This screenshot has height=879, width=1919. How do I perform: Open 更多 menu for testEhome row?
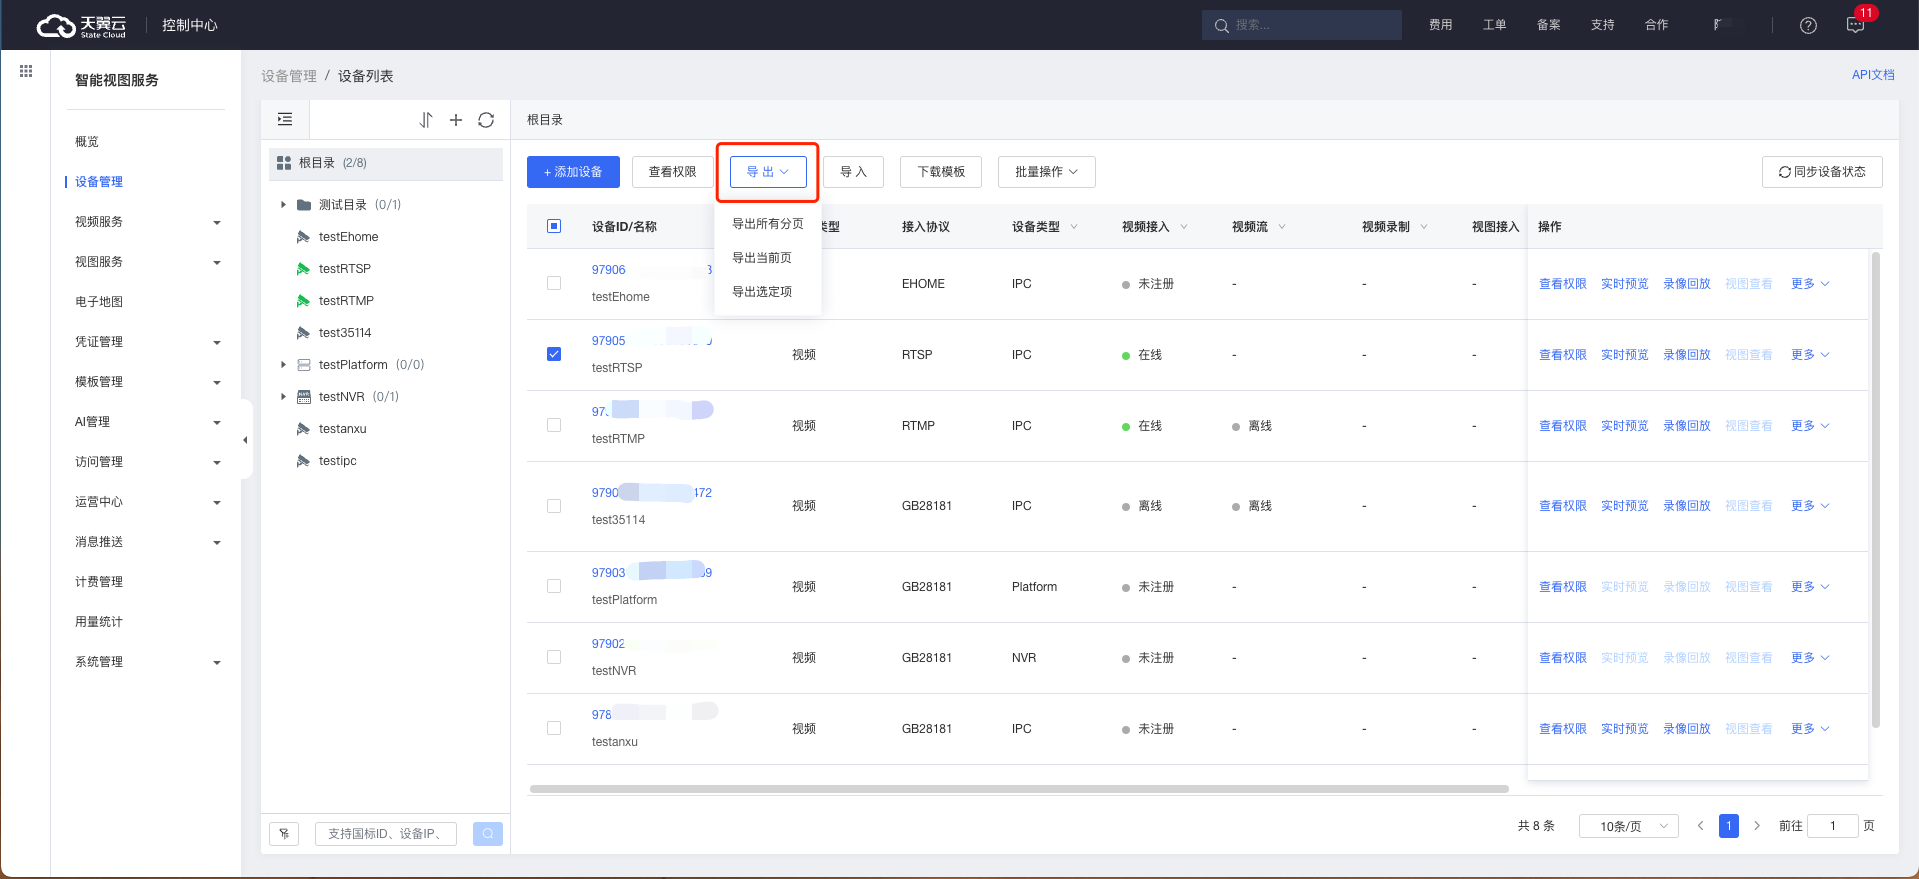tap(1810, 284)
